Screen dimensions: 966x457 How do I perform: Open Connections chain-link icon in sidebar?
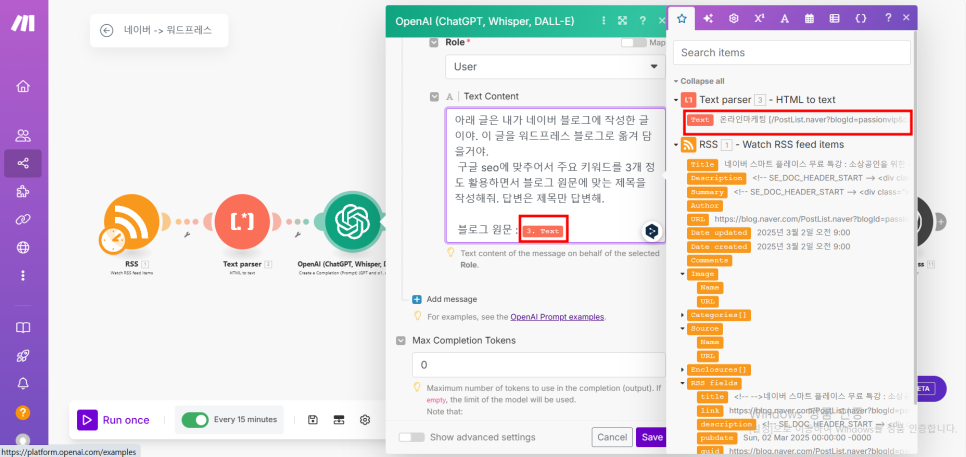23,219
